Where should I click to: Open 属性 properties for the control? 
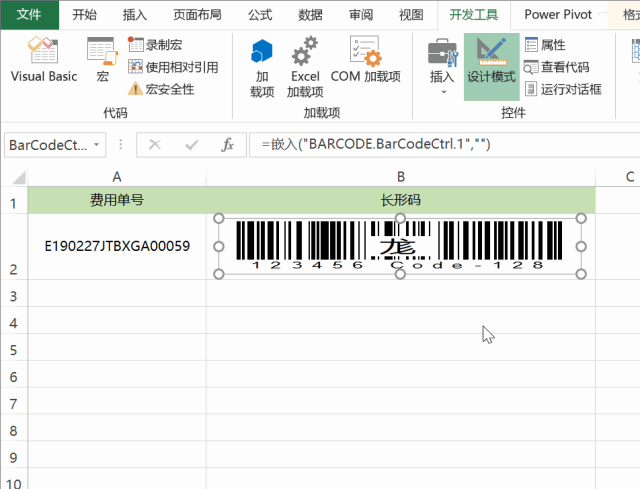coord(545,44)
